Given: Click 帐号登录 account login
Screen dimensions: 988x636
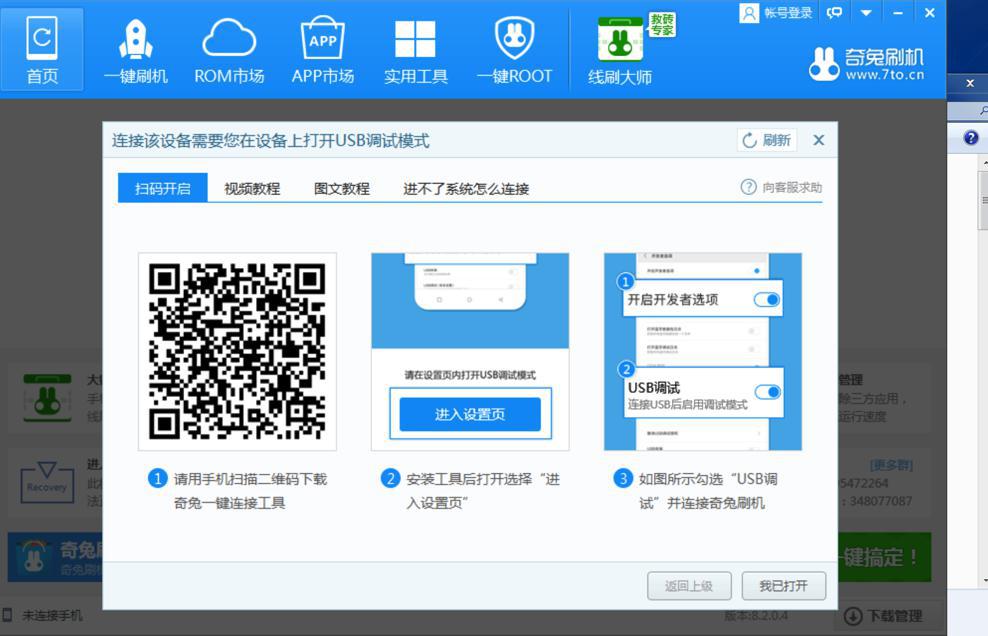Looking at the screenshot, I should [776, 13].
